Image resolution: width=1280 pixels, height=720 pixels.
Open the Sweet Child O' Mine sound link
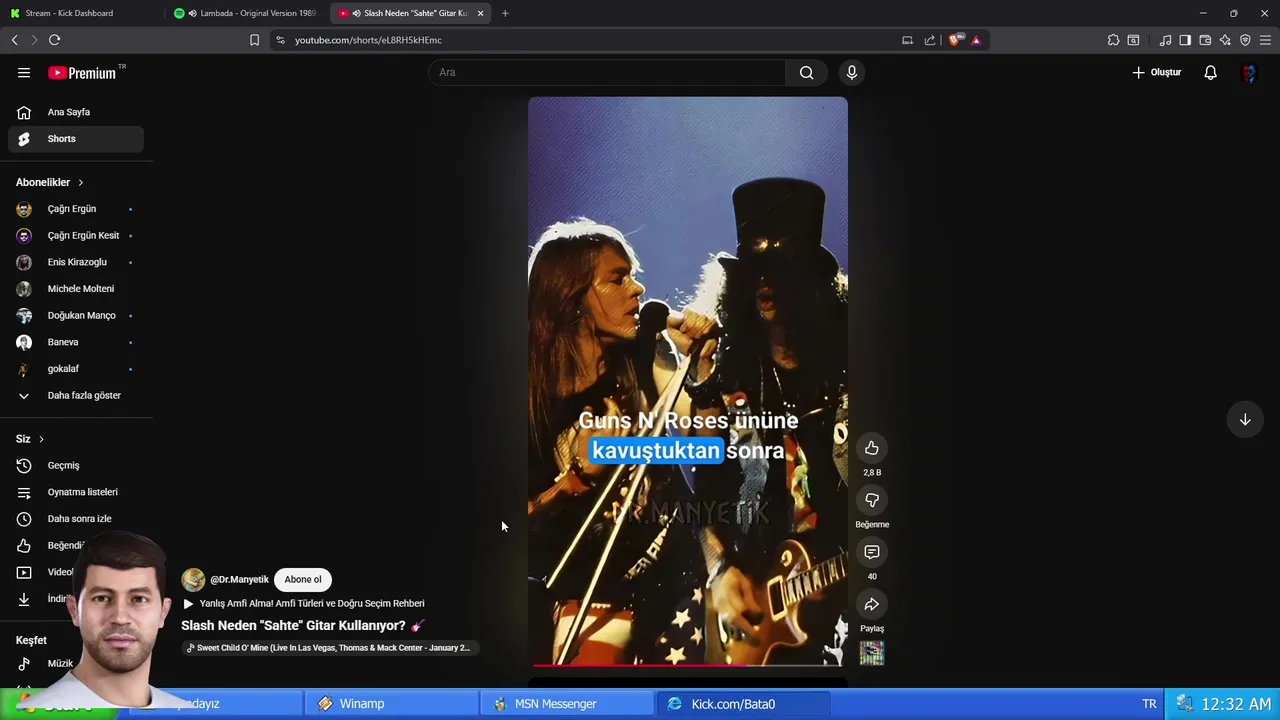[x=331, y=648]
